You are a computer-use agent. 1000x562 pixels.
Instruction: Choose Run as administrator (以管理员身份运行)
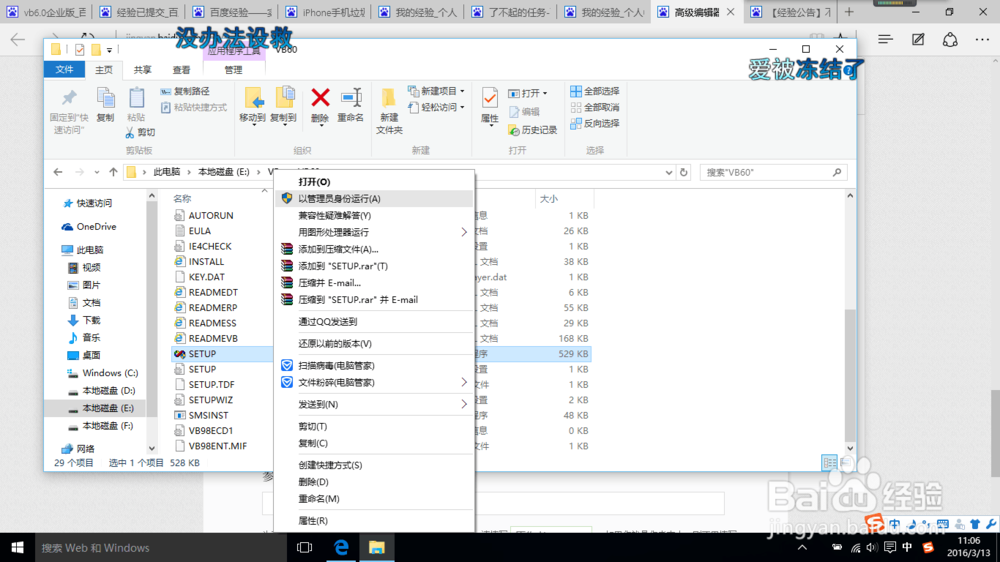pyautogui.click(x=374, y=198)
